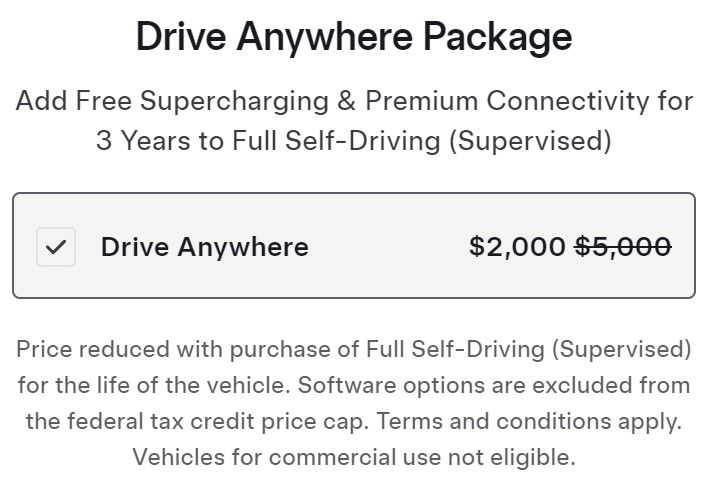This screenshot has height=481, width=715.
Task: Click the crossed-out $5,000 price
Action: pos(622,247)
